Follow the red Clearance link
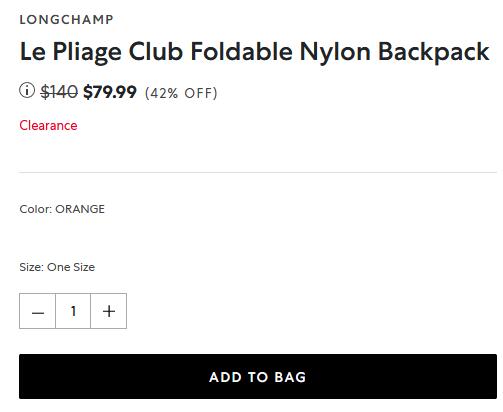503x412 pixels. point(48,125)
